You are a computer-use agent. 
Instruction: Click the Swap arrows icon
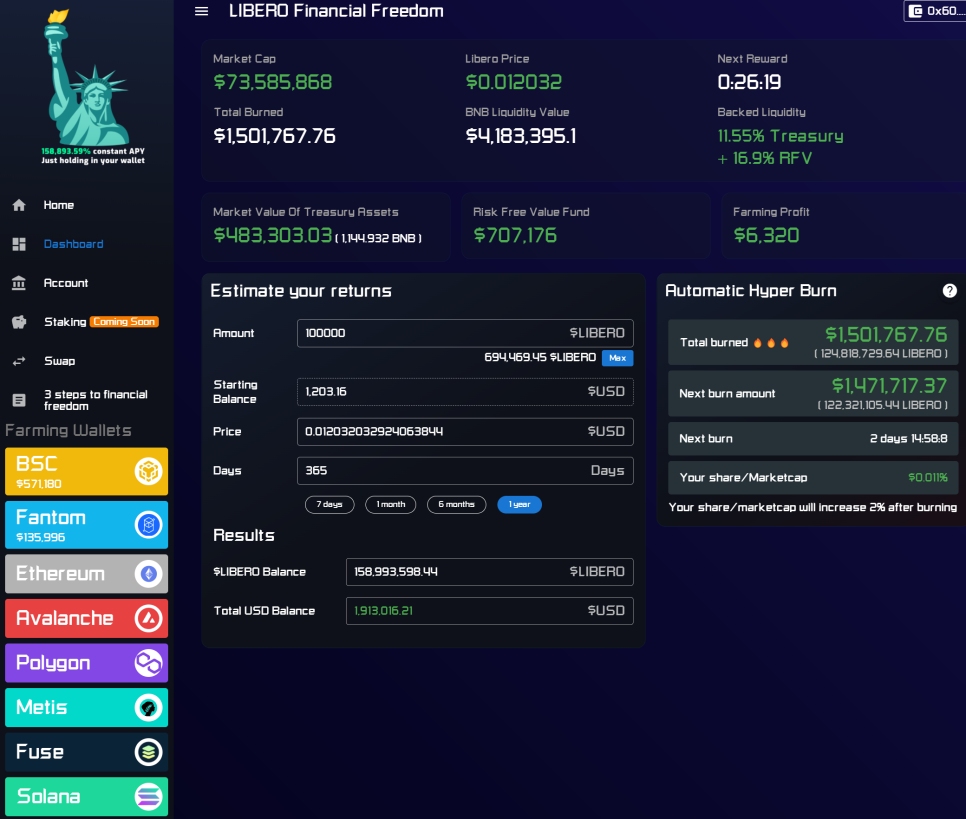[19, 361]
